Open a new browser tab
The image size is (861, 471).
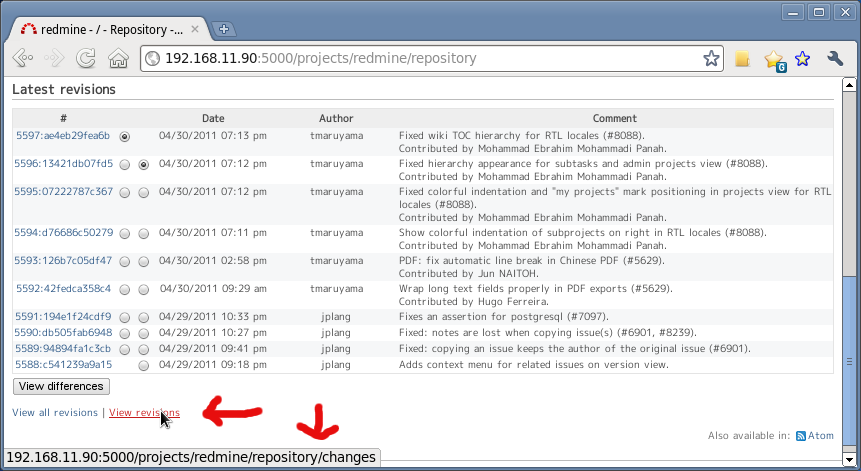(225, 29)
